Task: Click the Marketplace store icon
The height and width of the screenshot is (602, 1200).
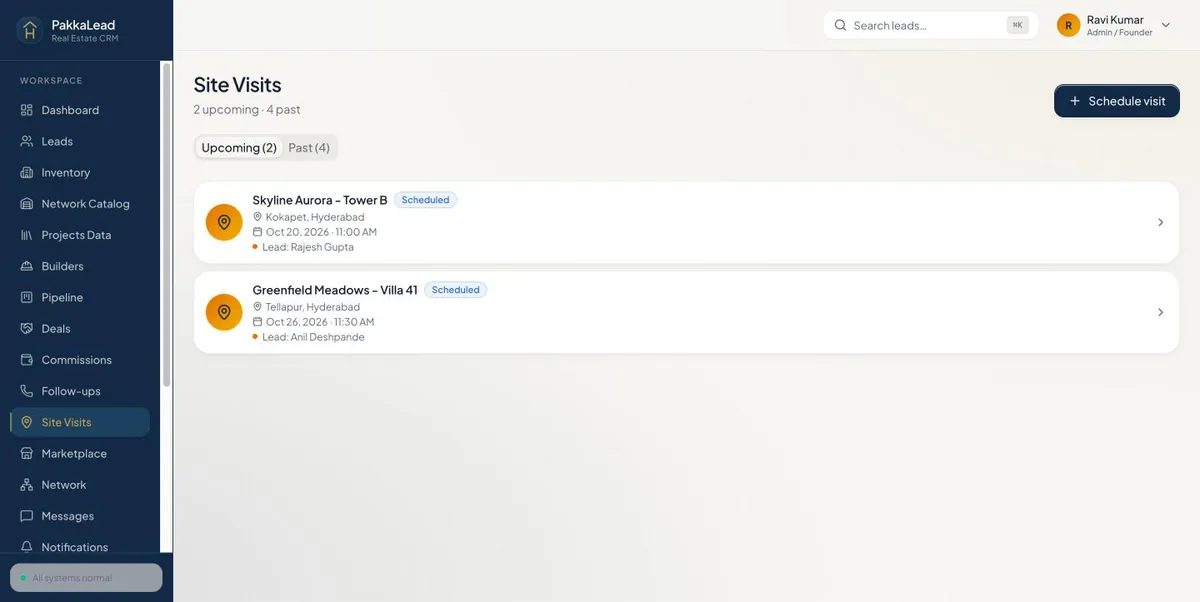Action: point(27,453)
